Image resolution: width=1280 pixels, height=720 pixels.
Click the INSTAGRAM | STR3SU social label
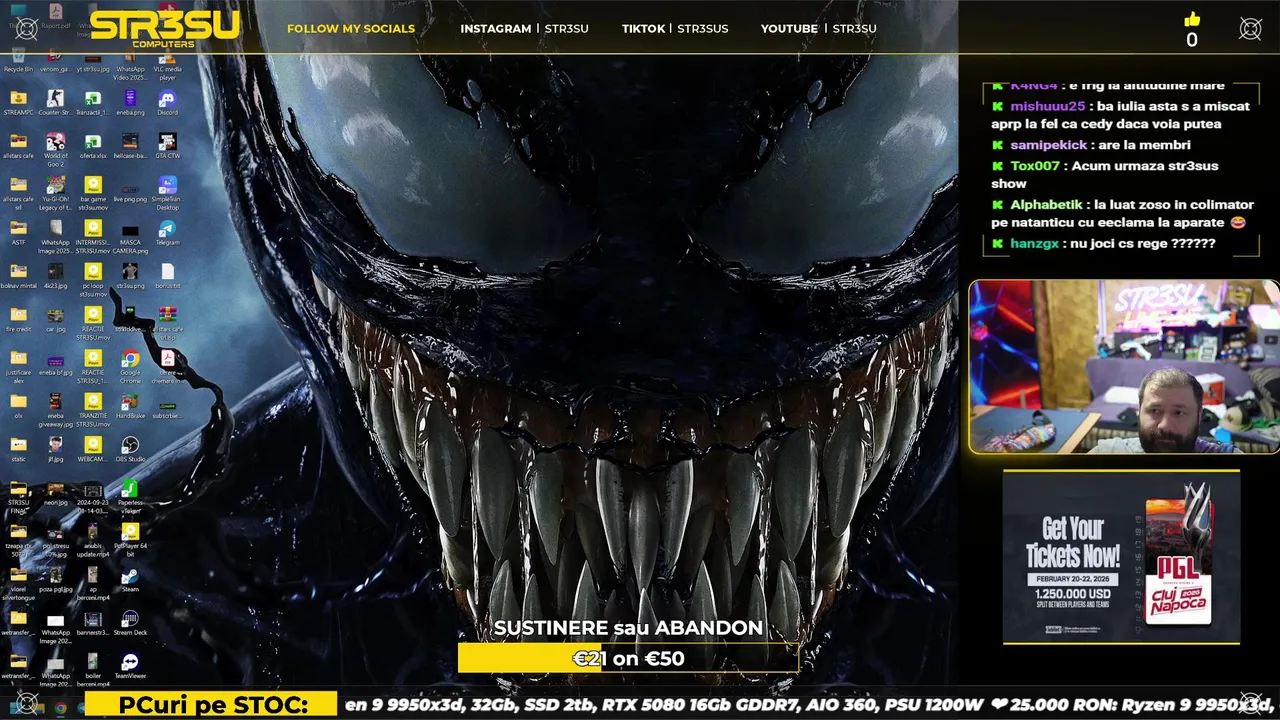(x=524, y=28)
